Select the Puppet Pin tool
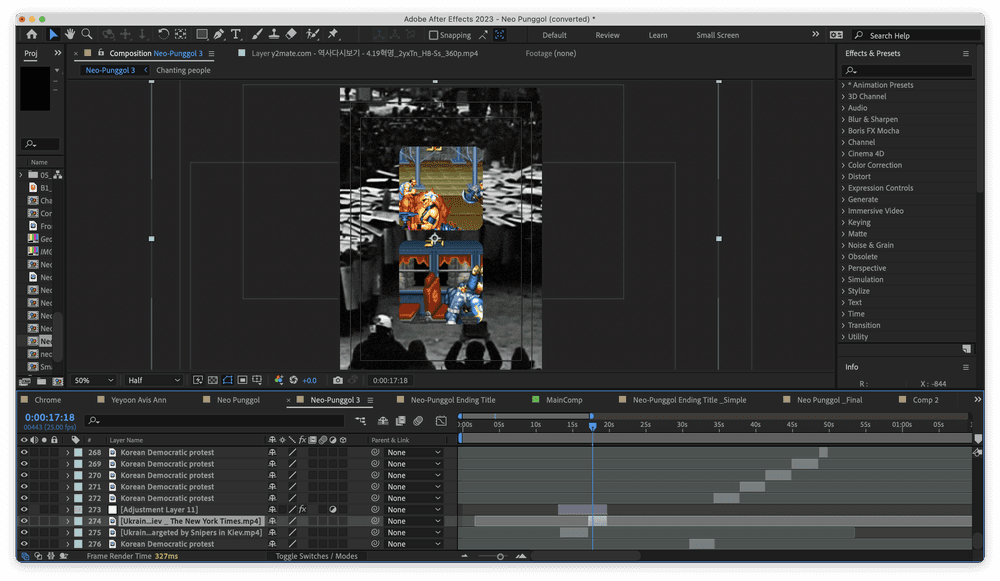The width and height of the screenshot is (1000, 581). (333, 34)
